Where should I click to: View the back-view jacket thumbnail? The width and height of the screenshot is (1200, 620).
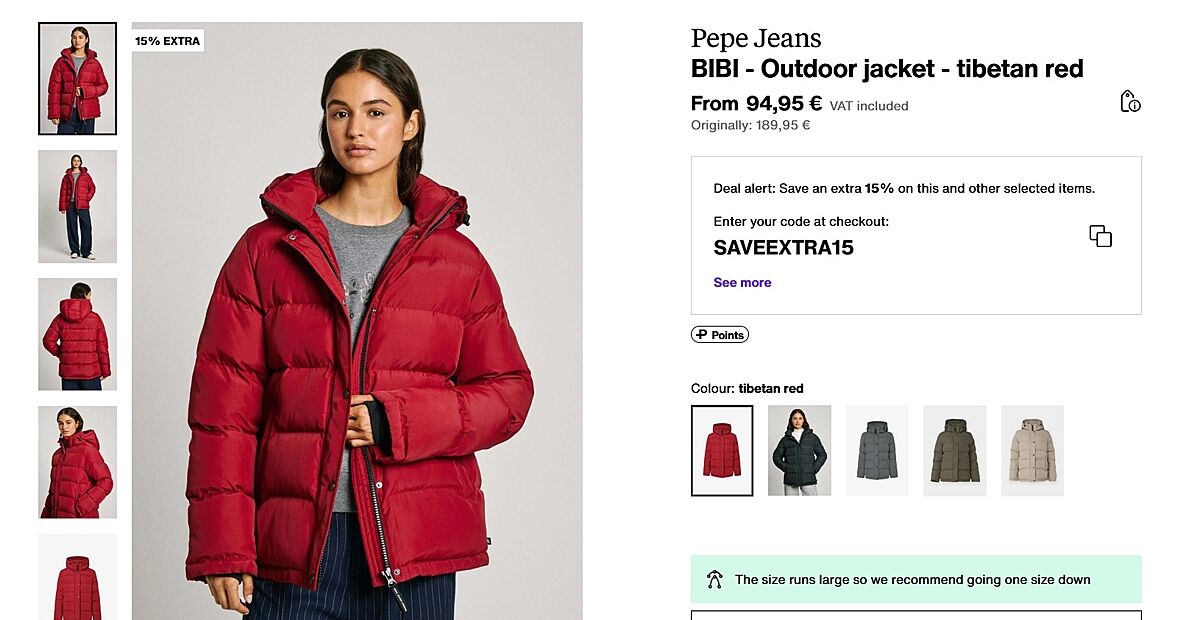point(77,334)
